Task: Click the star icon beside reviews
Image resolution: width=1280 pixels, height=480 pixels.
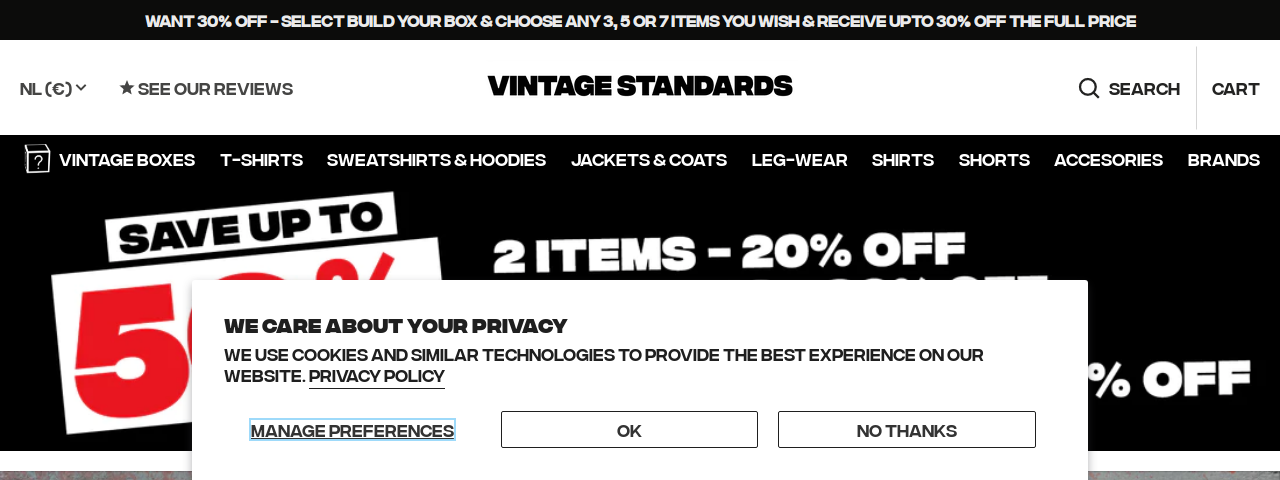Action: pos(126,88)
